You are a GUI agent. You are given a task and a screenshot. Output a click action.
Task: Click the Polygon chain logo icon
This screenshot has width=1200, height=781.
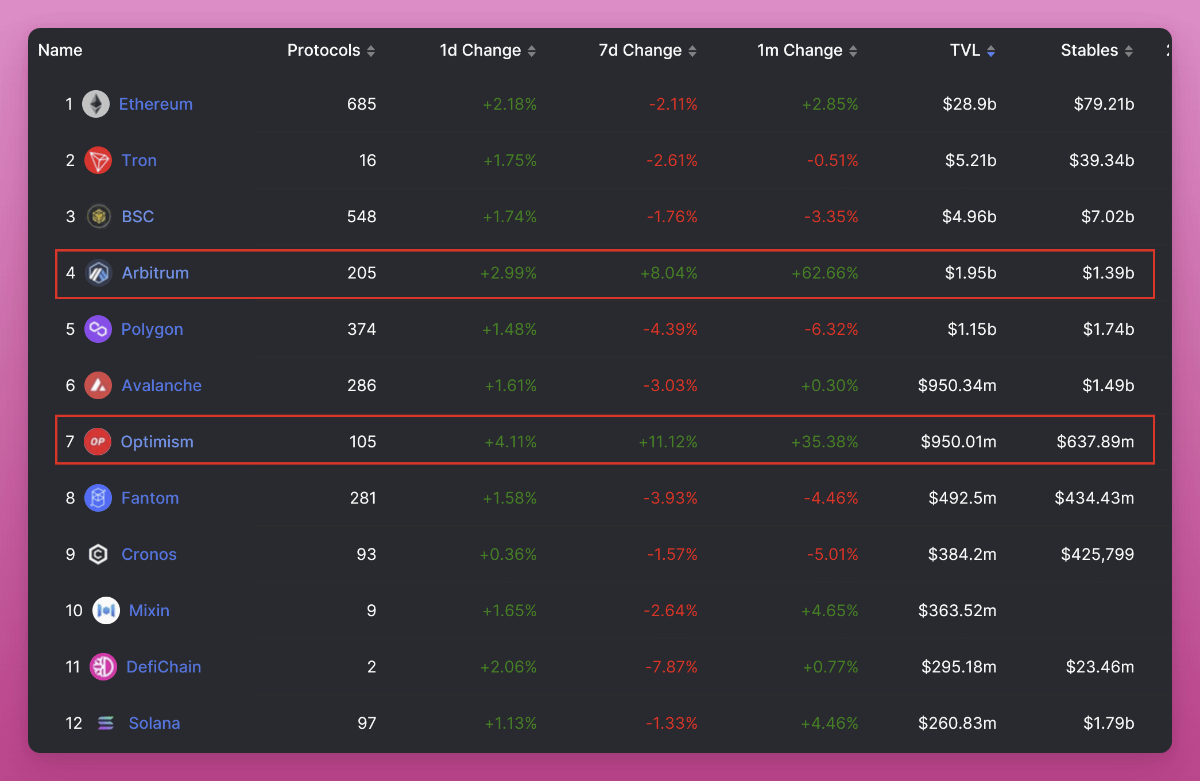98,329
